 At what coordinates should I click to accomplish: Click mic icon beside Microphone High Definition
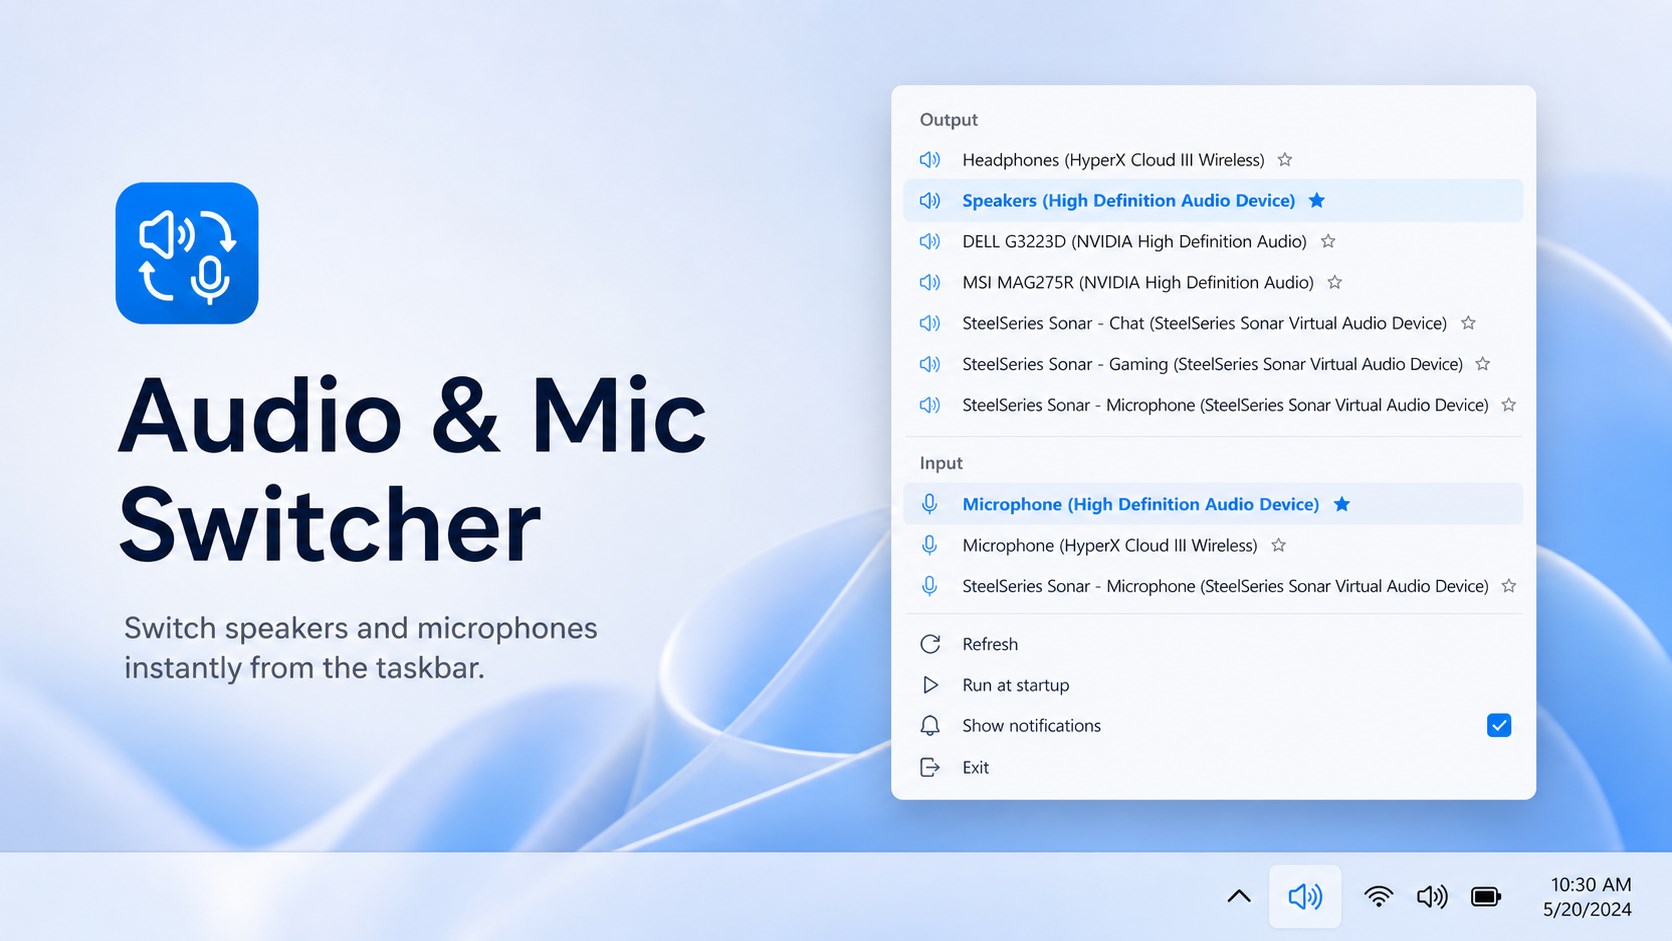coord(930,504)
